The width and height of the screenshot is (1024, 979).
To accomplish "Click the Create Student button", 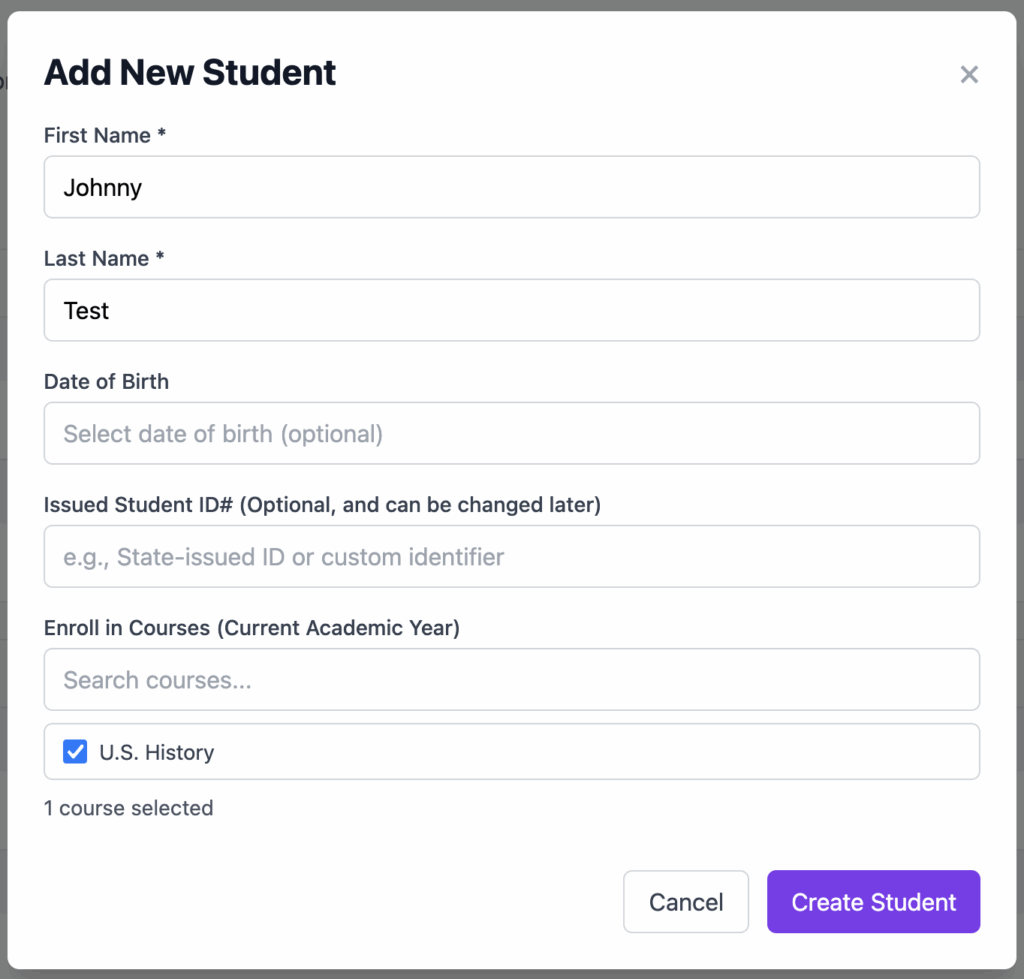I will tap(873, 902).
